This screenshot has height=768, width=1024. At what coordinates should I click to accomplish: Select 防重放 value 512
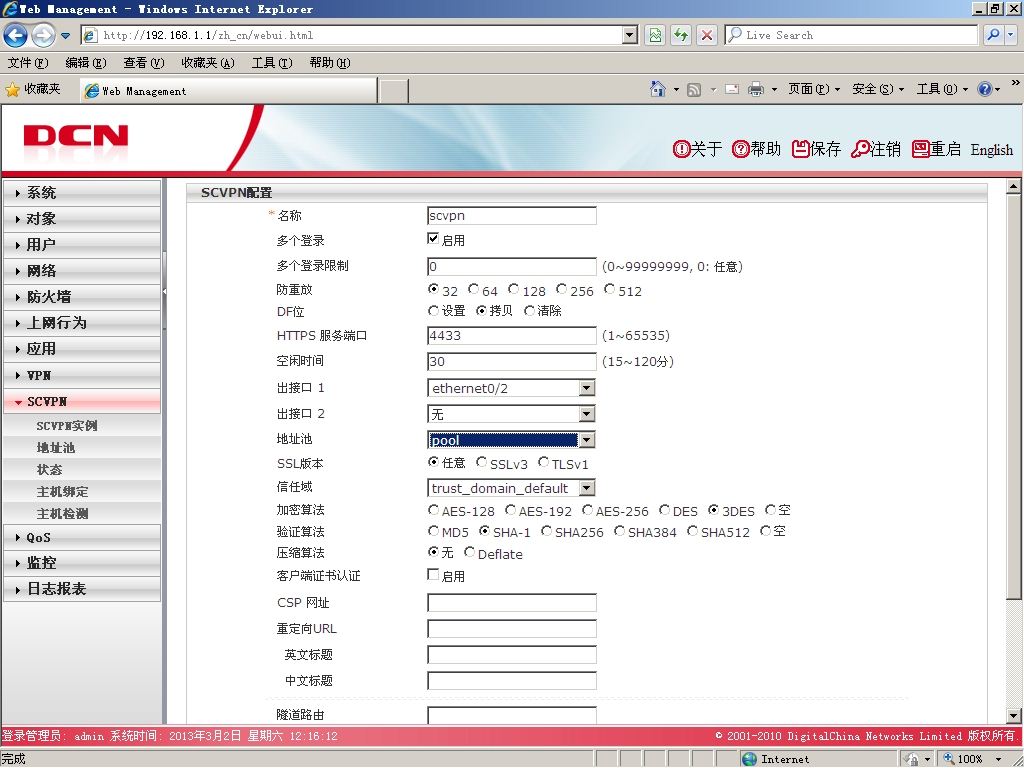pyautogui.click(x=609, y=289)
